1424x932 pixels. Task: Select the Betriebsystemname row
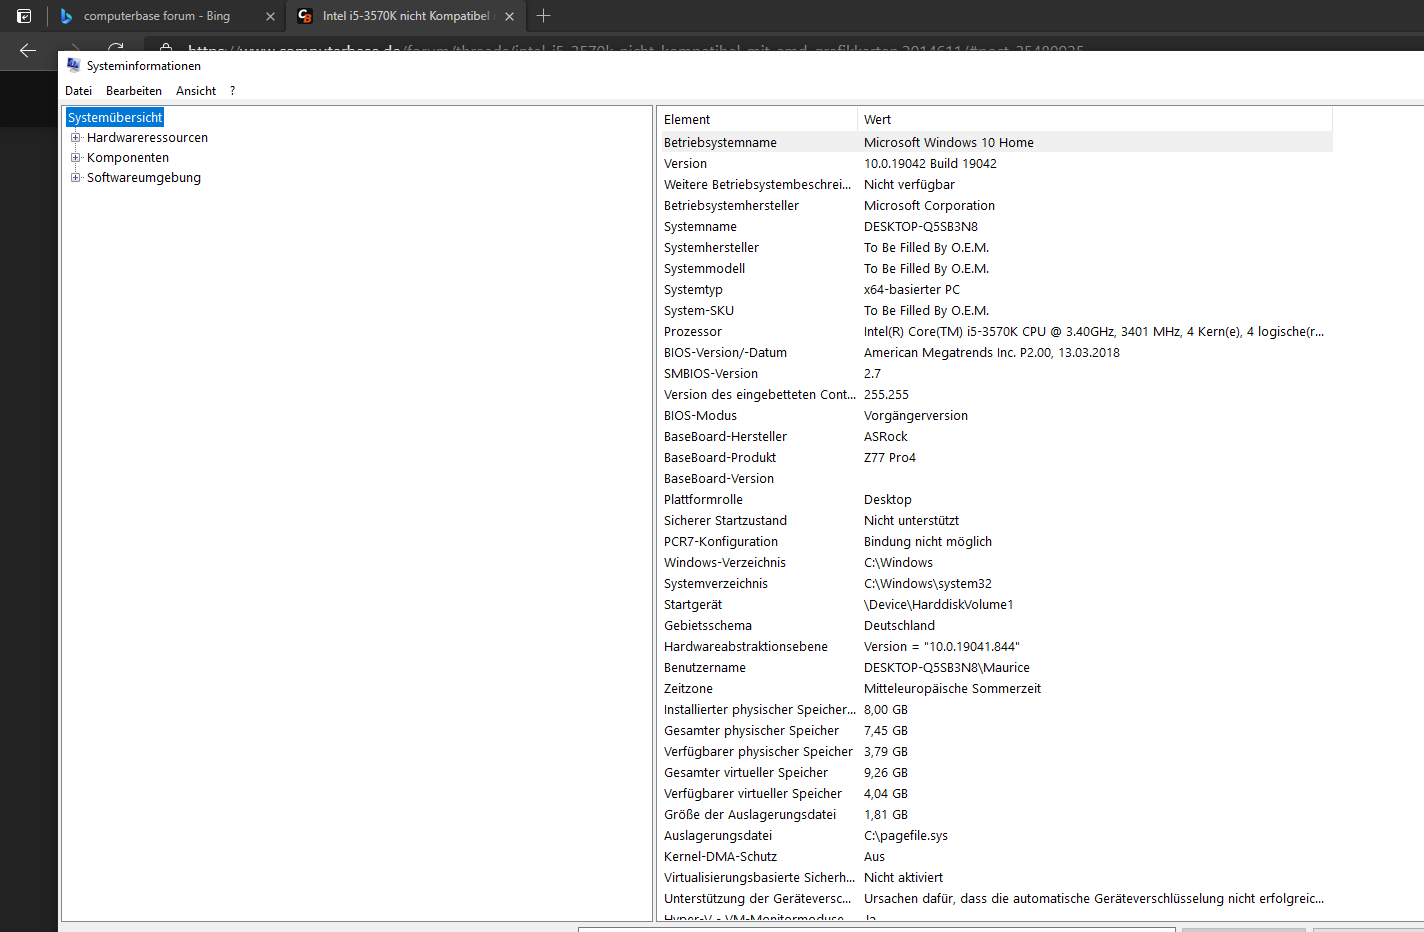pos(995,143)
